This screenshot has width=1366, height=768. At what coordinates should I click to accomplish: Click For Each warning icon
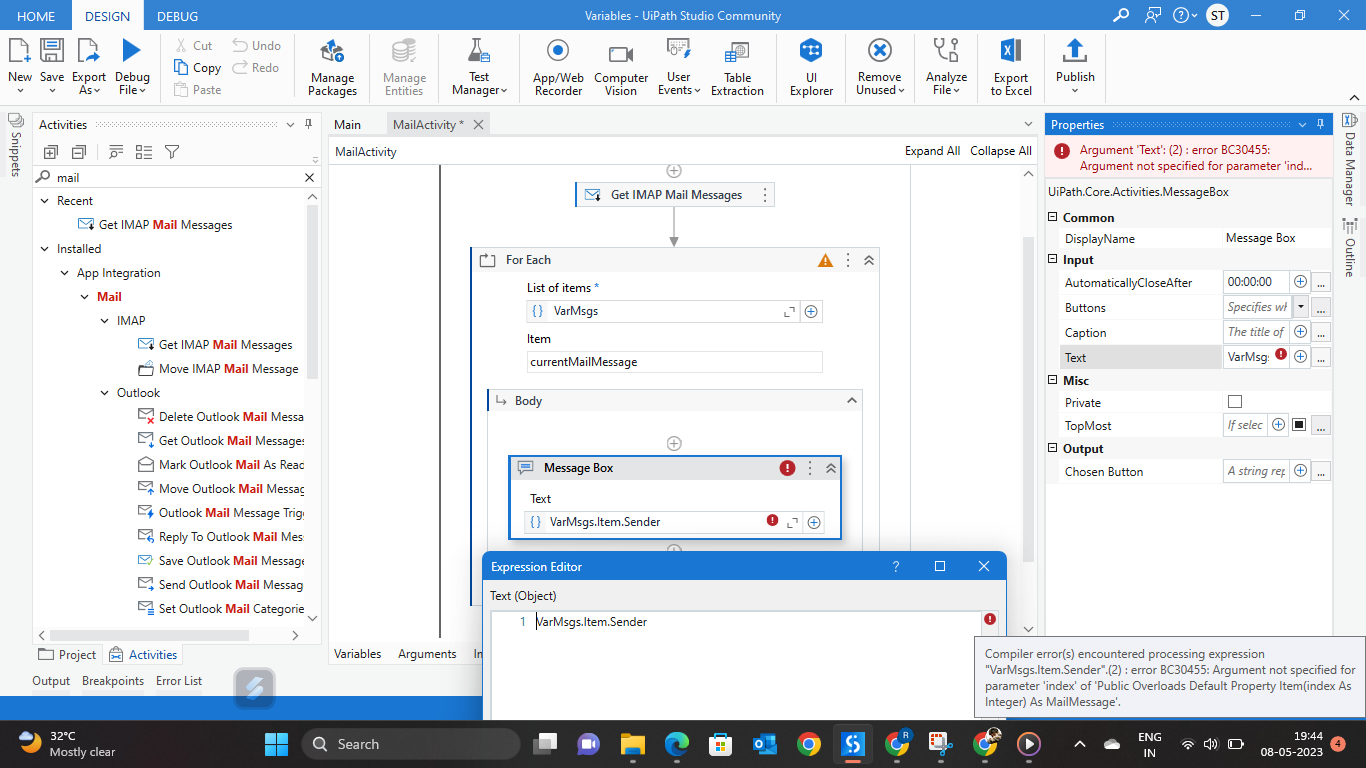click(825, 260)
